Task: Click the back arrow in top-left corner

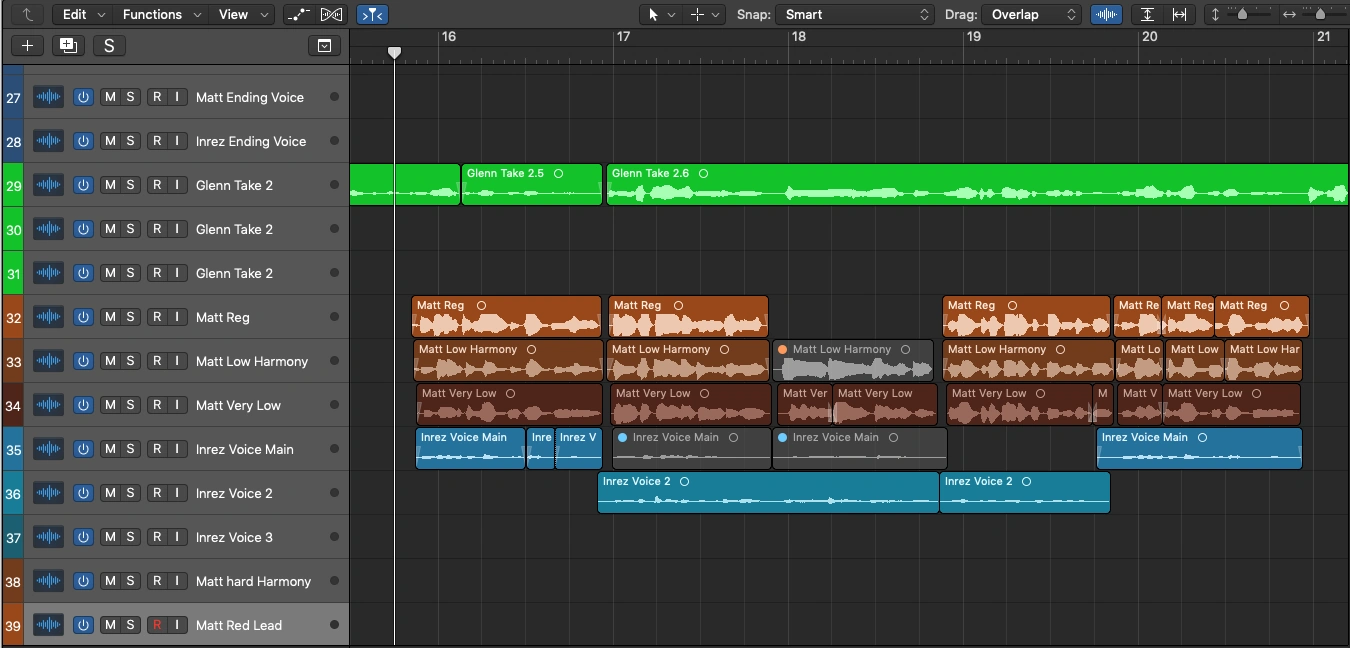Action: coord(27,14)
